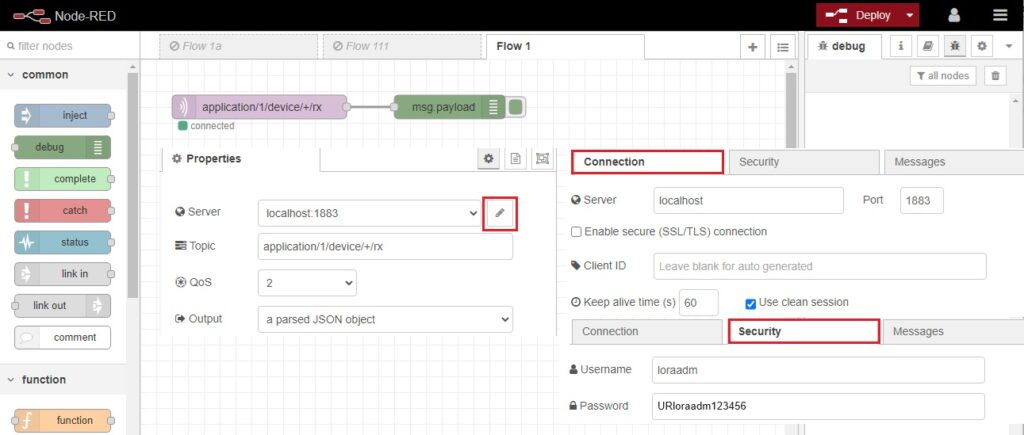Select the function node in palette
Viewport: 1024px width, 435px height.
coord(63,420)
